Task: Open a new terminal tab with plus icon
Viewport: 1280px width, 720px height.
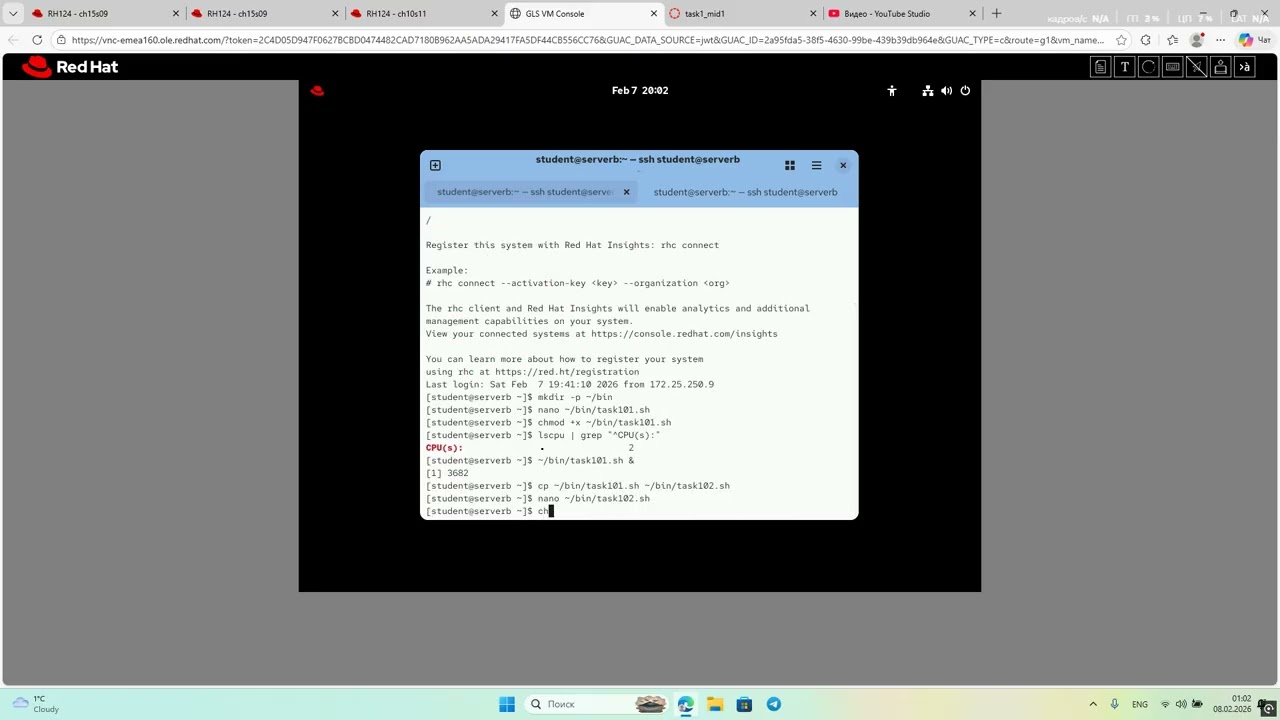Action: pos(435,165)
